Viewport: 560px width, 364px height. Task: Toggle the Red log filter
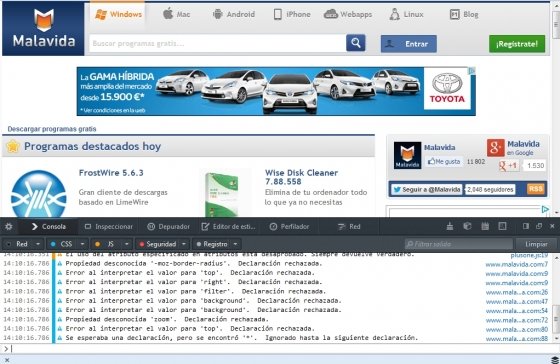click(x=17, y=244)
